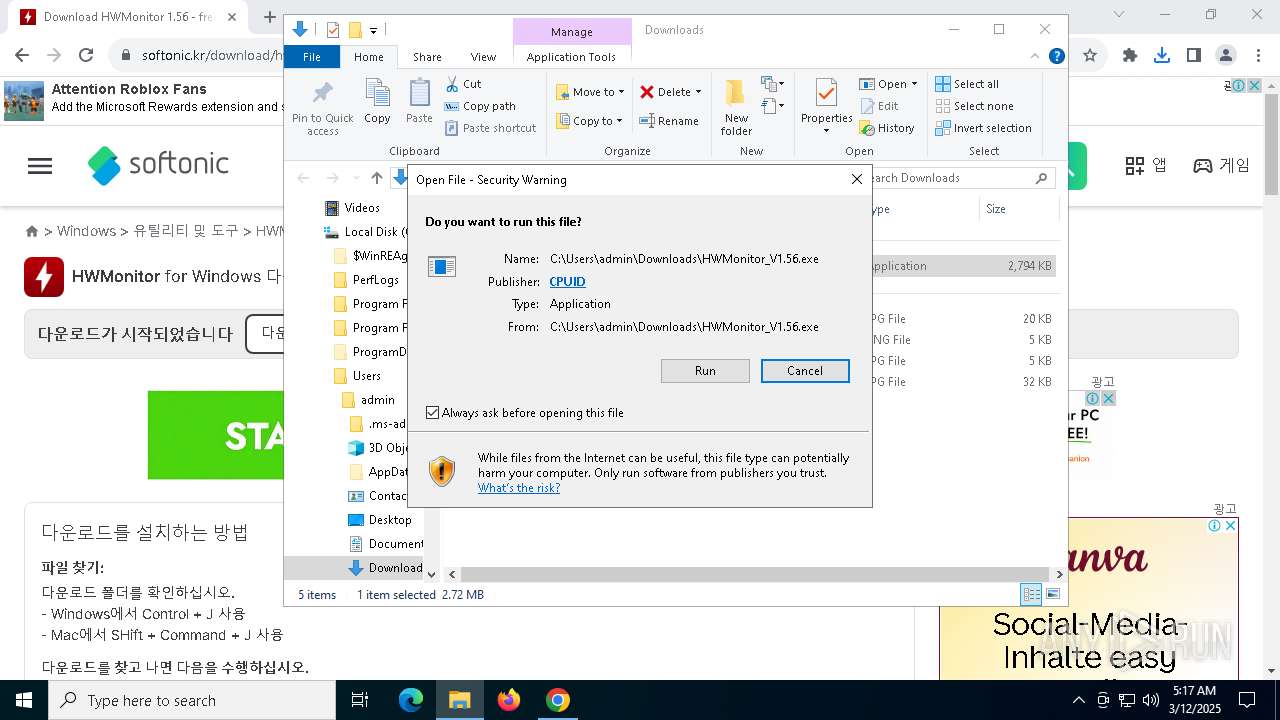Click Run in the Security Warning dialog
The height and width of the screenshot is (720, 1280).
[705, 371]
